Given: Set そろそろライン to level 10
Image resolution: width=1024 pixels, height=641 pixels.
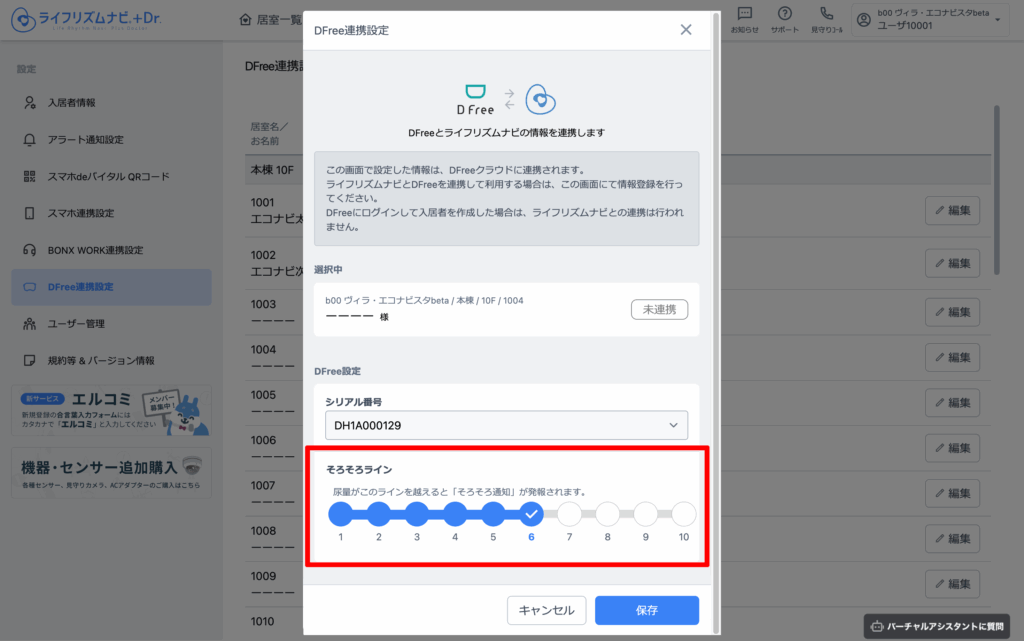Looking at the screenshot, I should [x=684, y=514].
